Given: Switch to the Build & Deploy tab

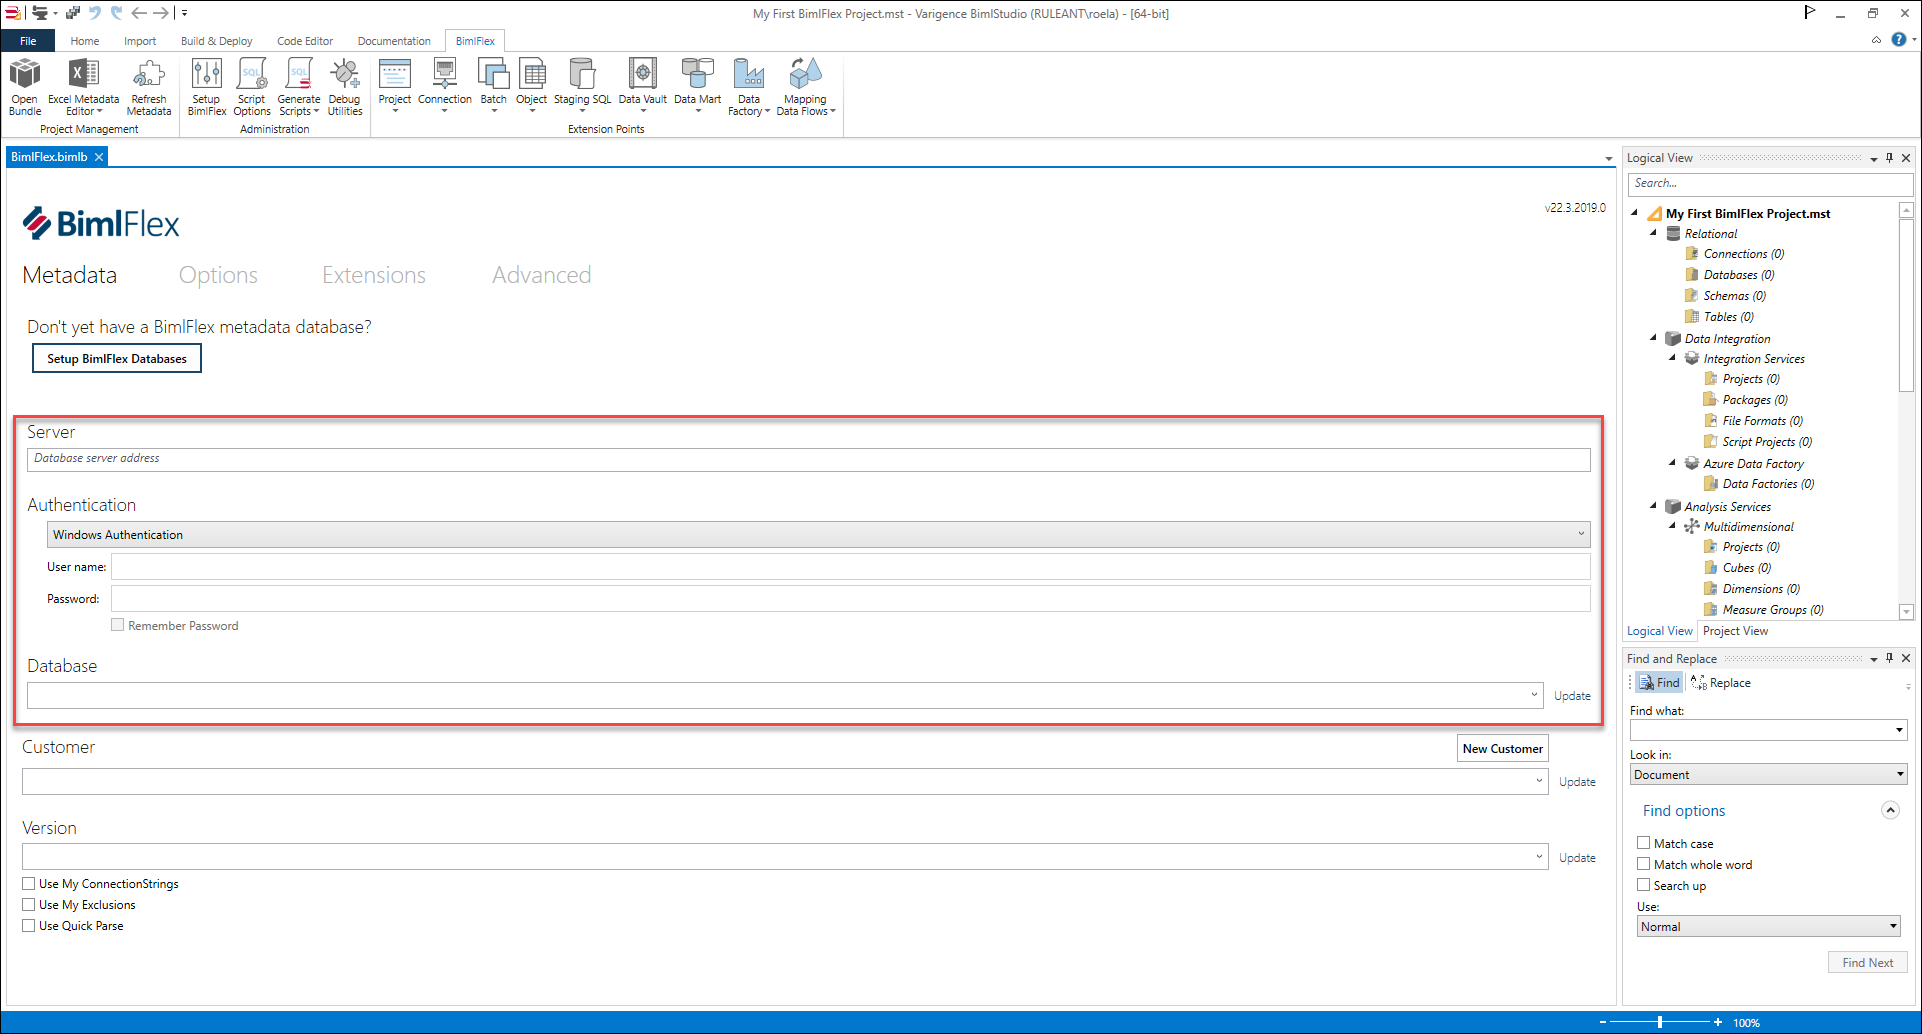Looking at the screenshot, I should coord(216,41).
